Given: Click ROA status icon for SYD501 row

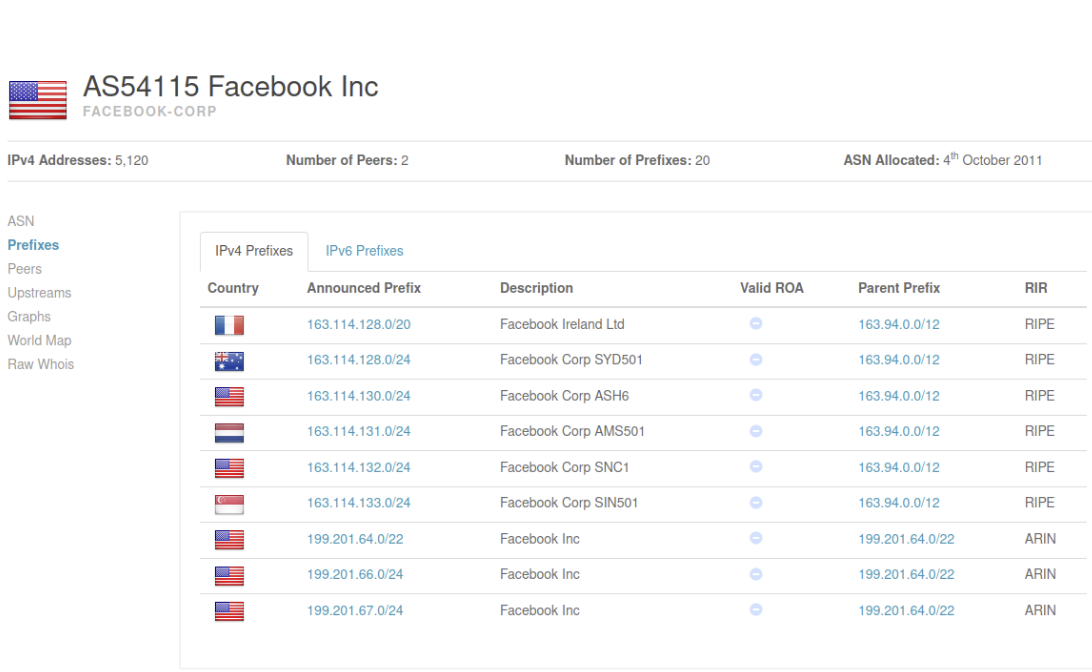Looking at the screenshot, I should [x=756, y=359].
